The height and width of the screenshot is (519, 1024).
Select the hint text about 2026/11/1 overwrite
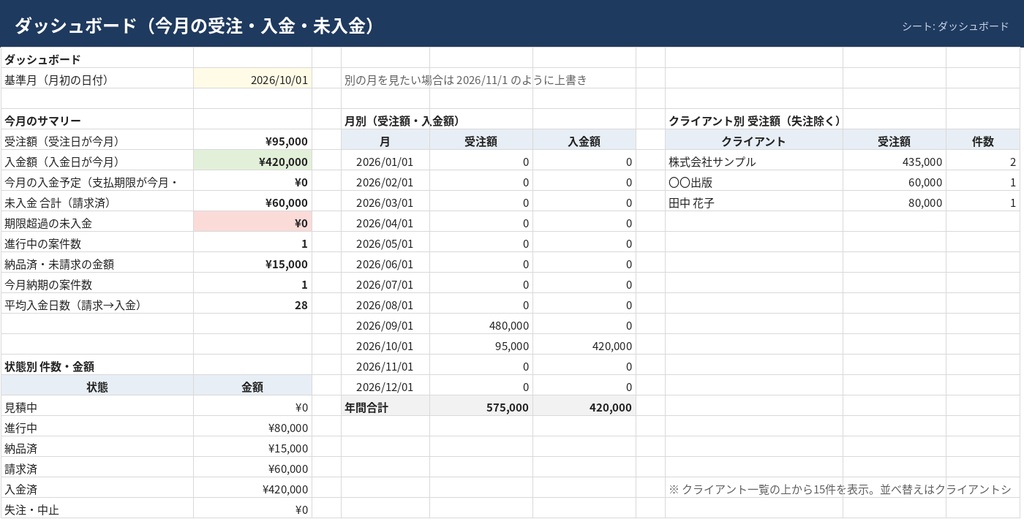(x=466, y=80)
